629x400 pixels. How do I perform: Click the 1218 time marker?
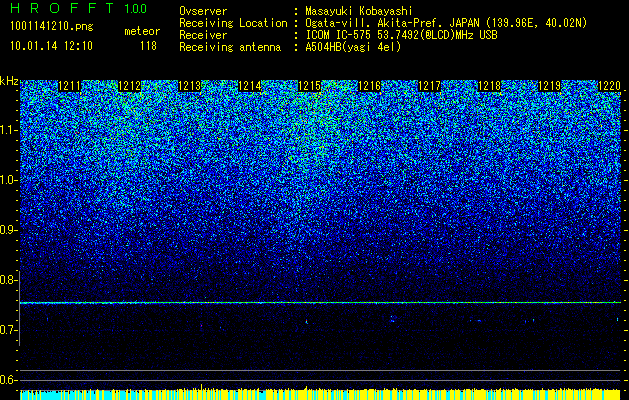489,86
